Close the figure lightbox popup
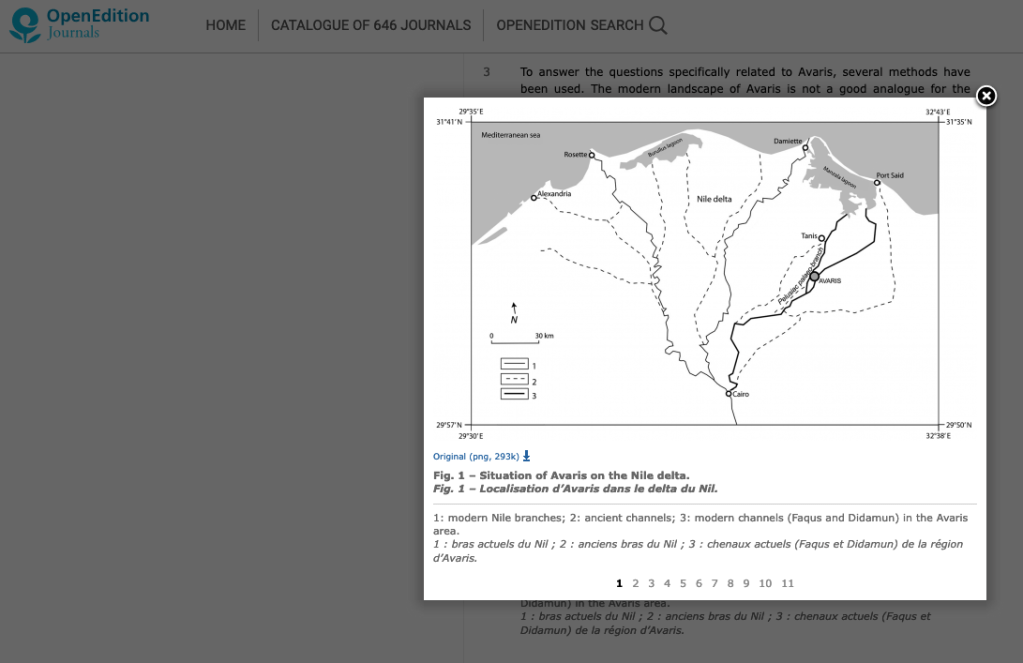This screenshot has width=1023, height=663. [x=986, y=96]
